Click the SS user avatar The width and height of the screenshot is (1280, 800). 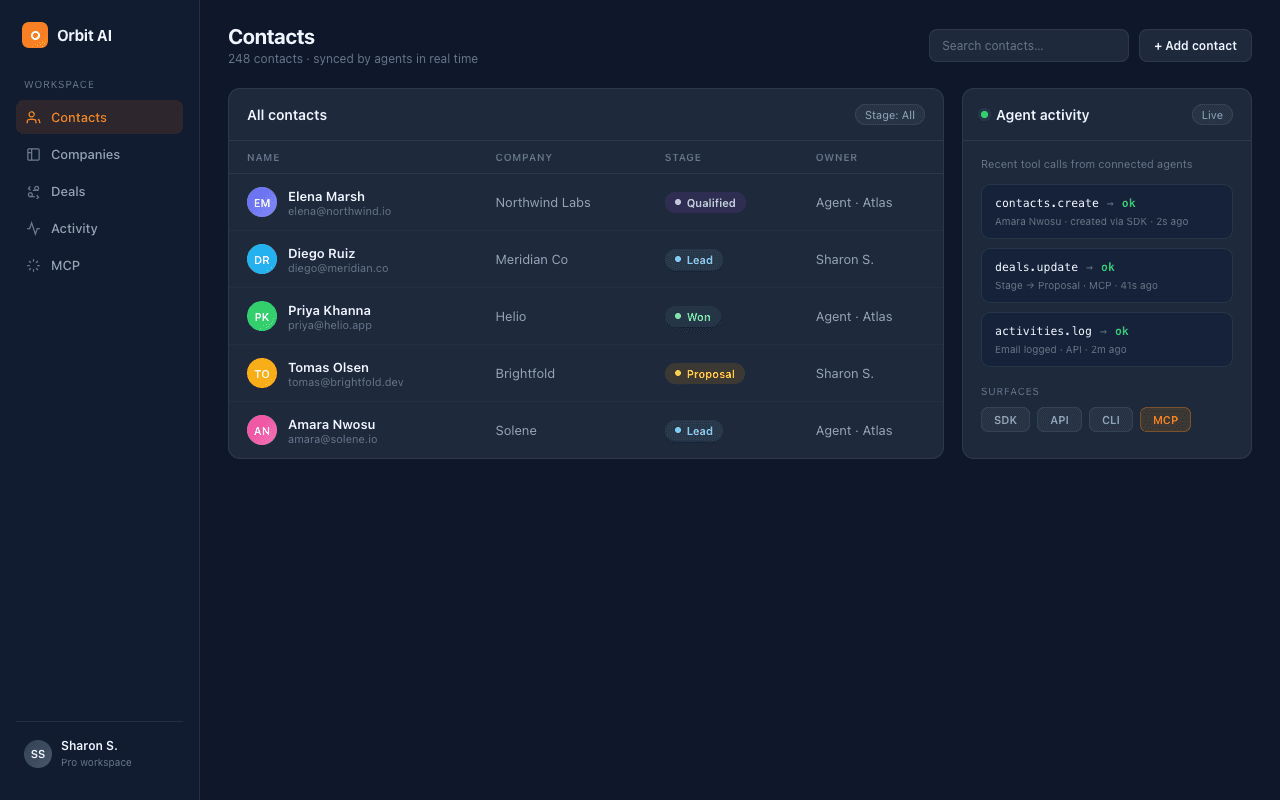[38, 754]
